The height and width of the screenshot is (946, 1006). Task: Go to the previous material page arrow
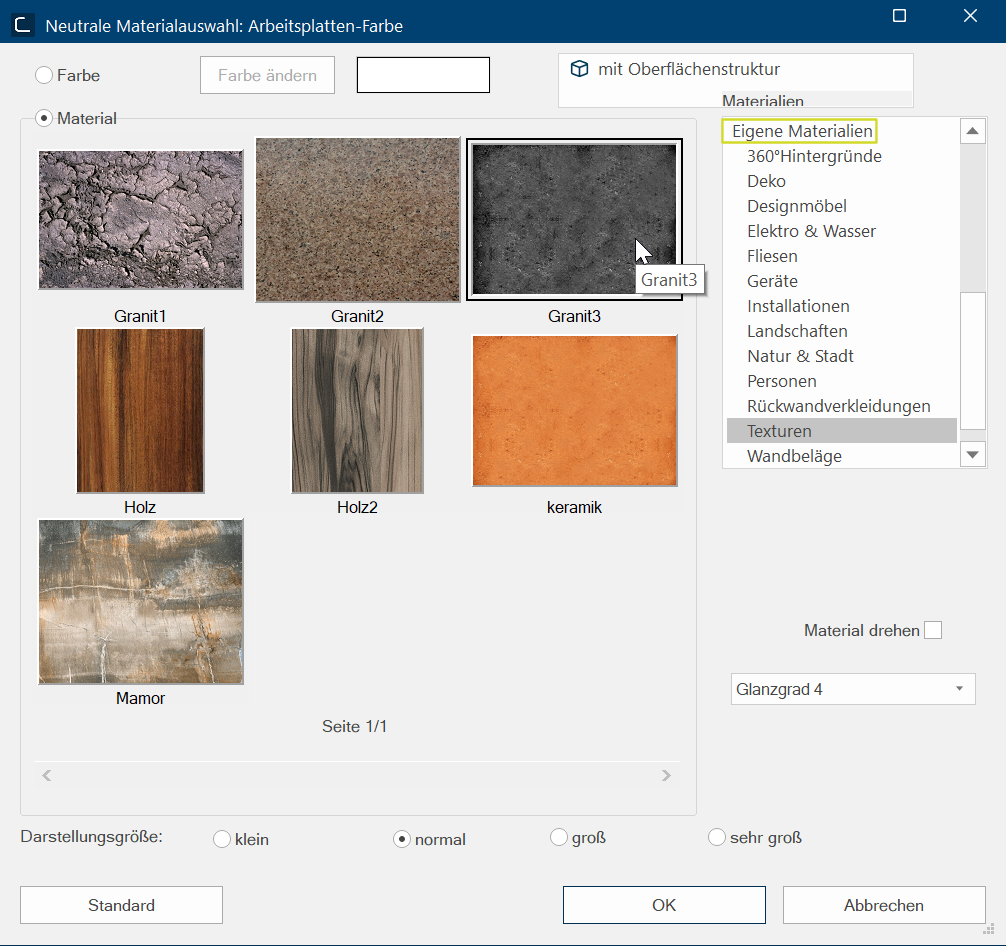coord(47,775)
